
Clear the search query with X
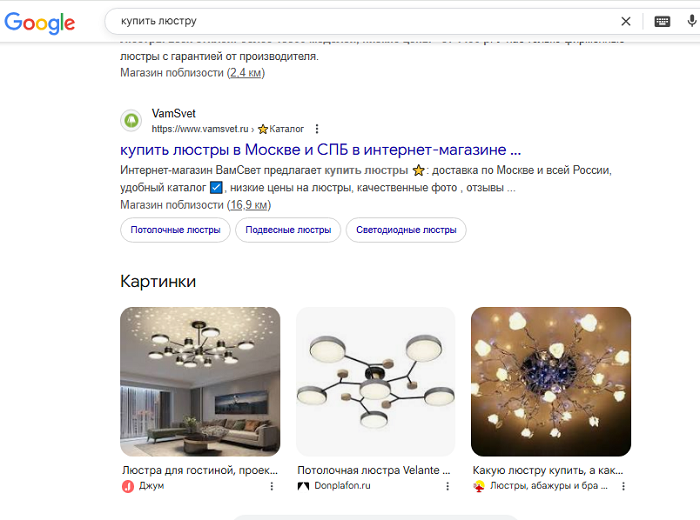pos(626,21)
